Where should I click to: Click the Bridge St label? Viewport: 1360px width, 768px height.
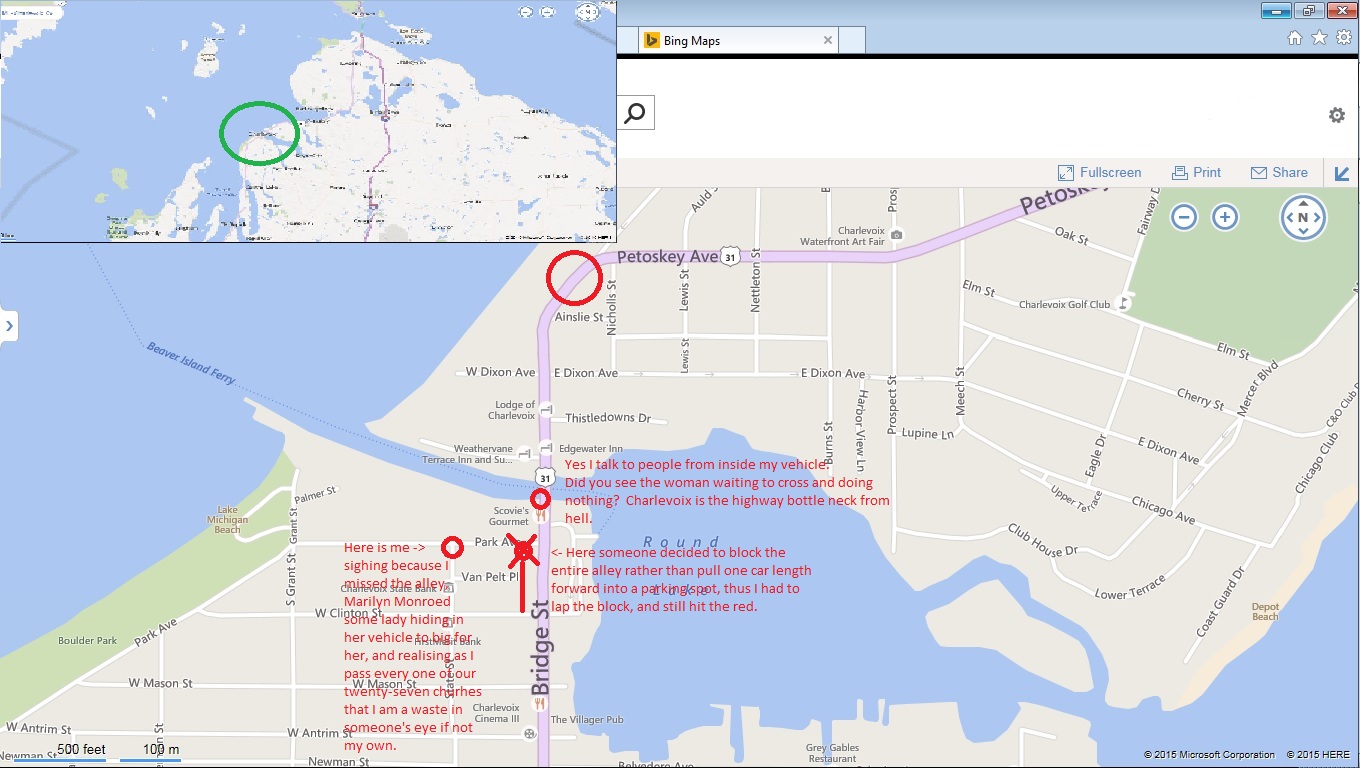click(x=541, y=647)
